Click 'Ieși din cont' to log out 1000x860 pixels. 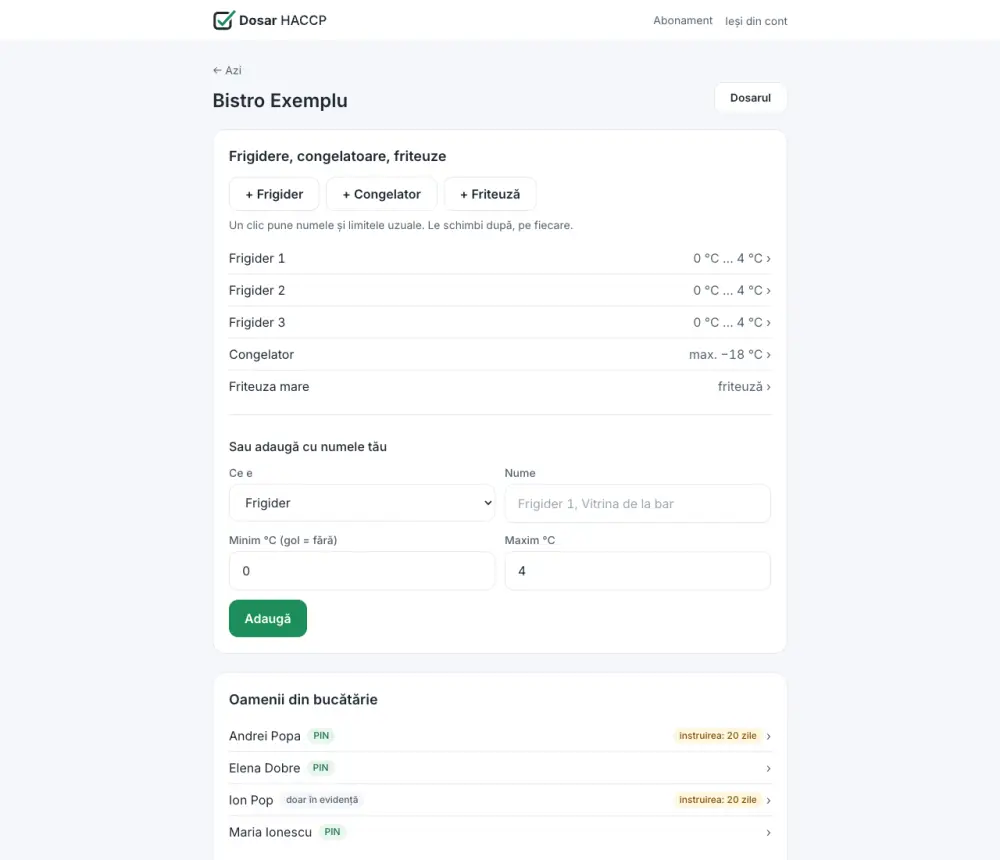pos(756,21)
